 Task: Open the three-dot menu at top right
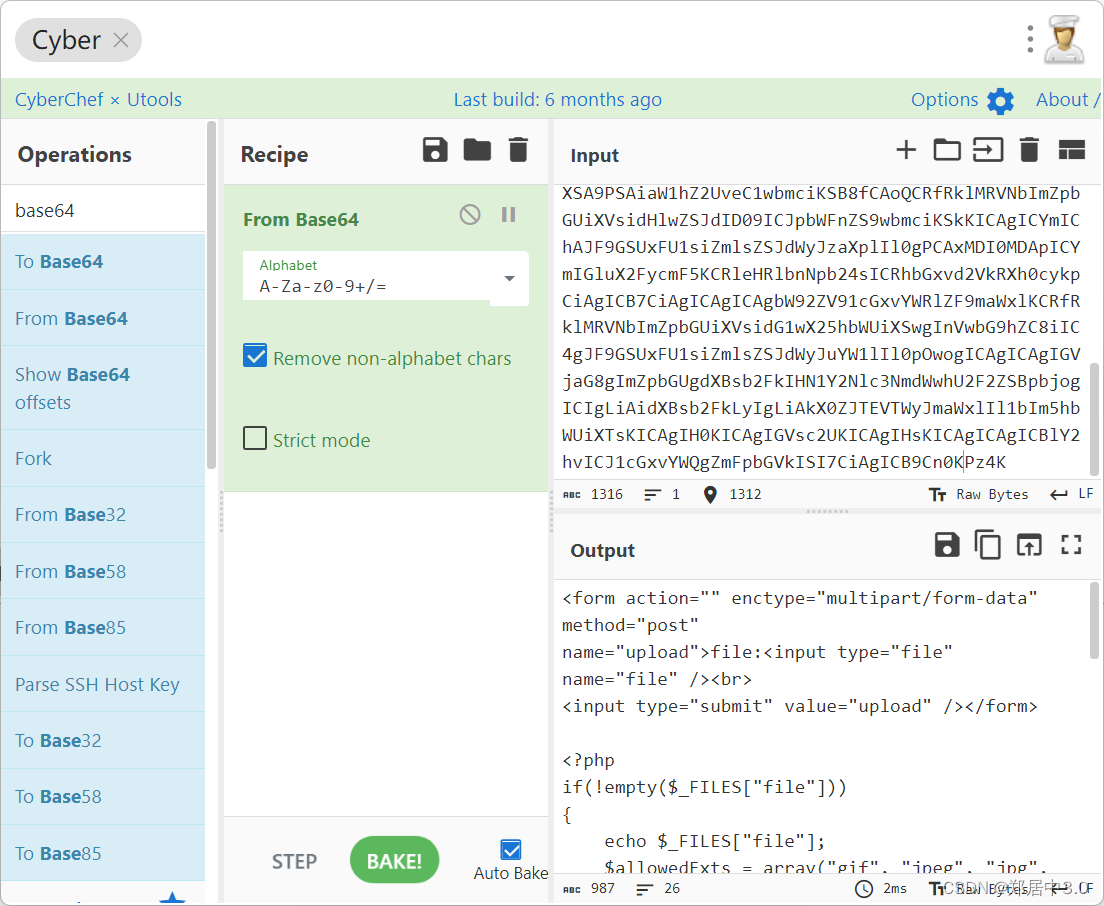[1030, 39]
